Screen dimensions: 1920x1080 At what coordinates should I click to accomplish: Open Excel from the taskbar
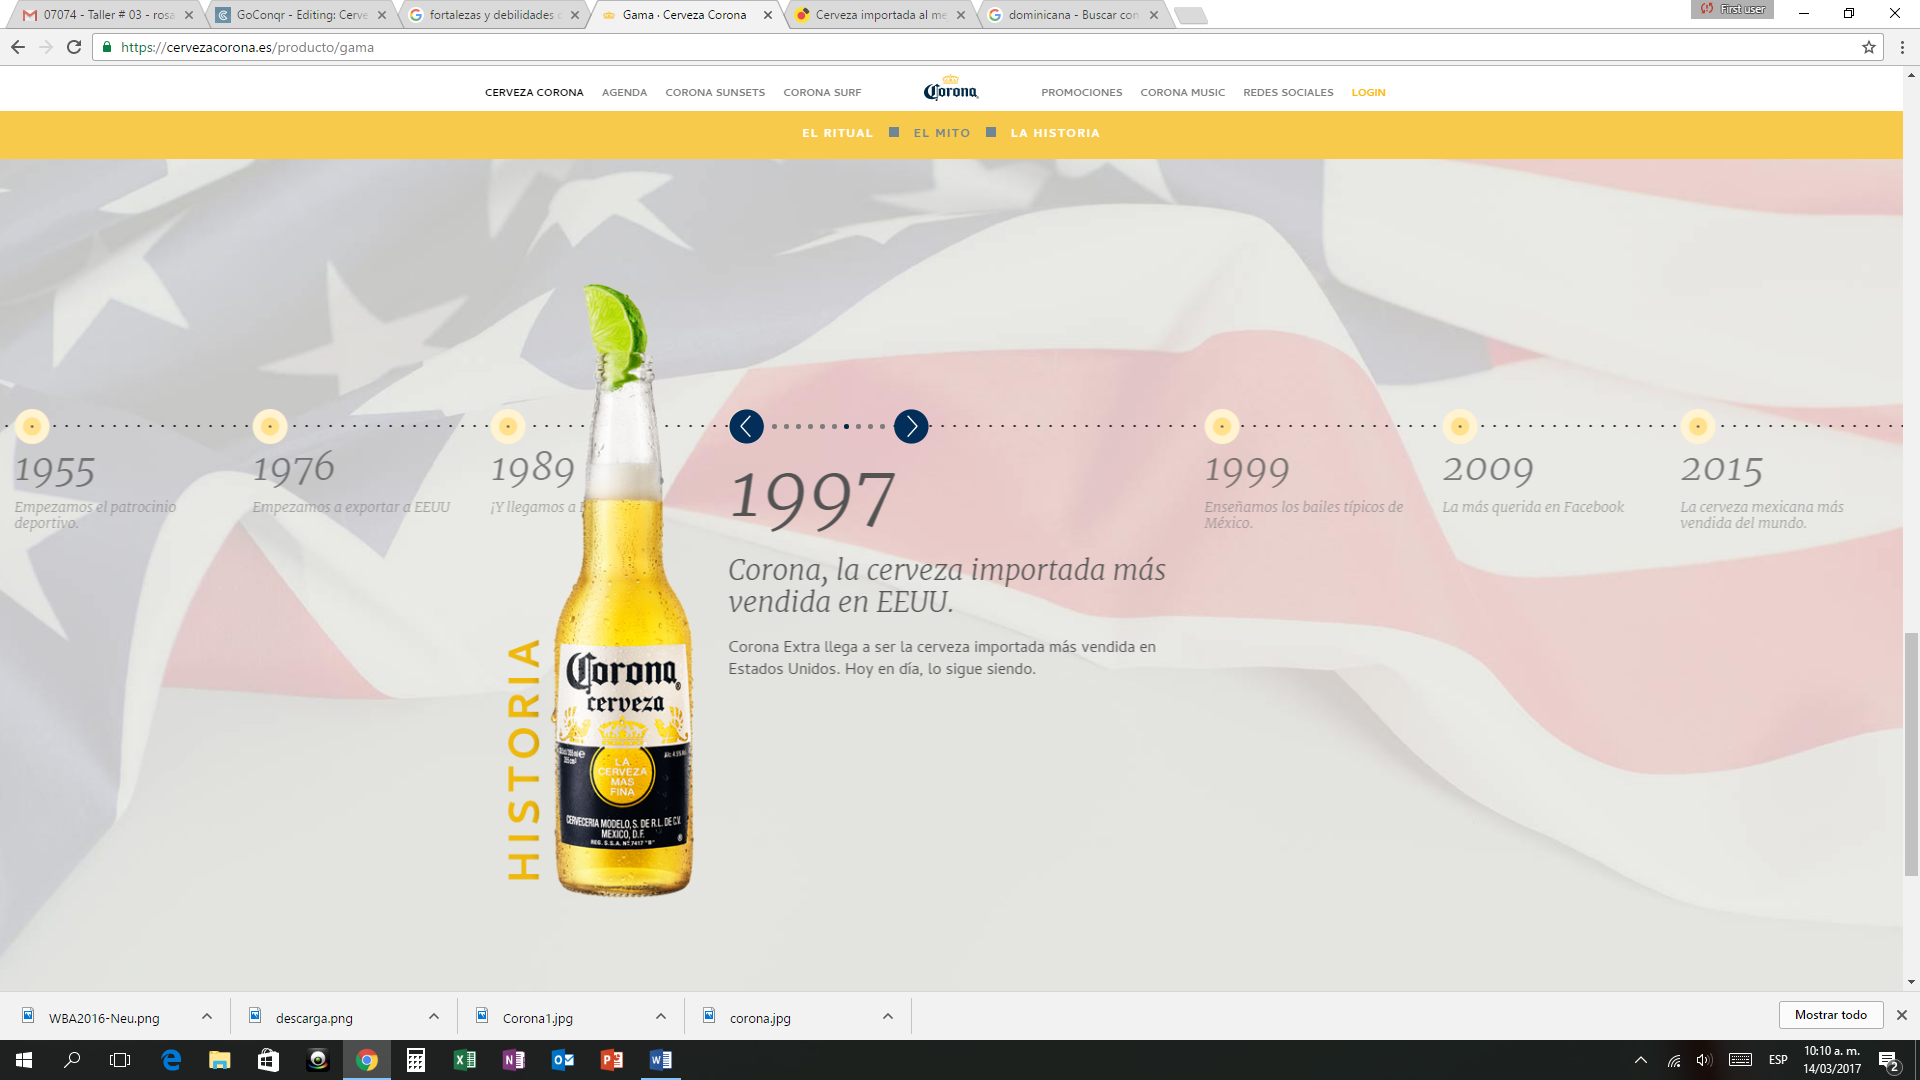(x=465, y=1060)
